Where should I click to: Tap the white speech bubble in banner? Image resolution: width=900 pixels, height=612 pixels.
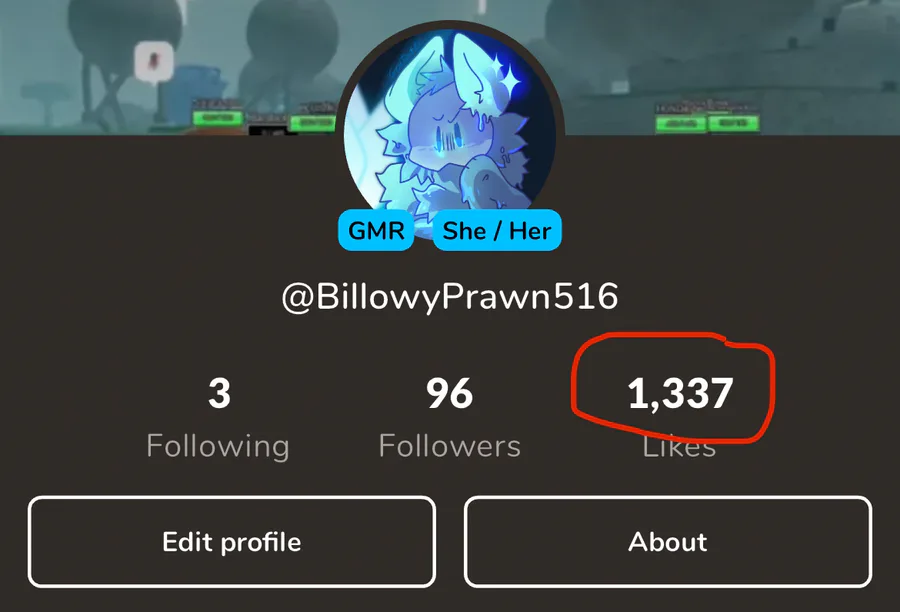coord(154,61)
